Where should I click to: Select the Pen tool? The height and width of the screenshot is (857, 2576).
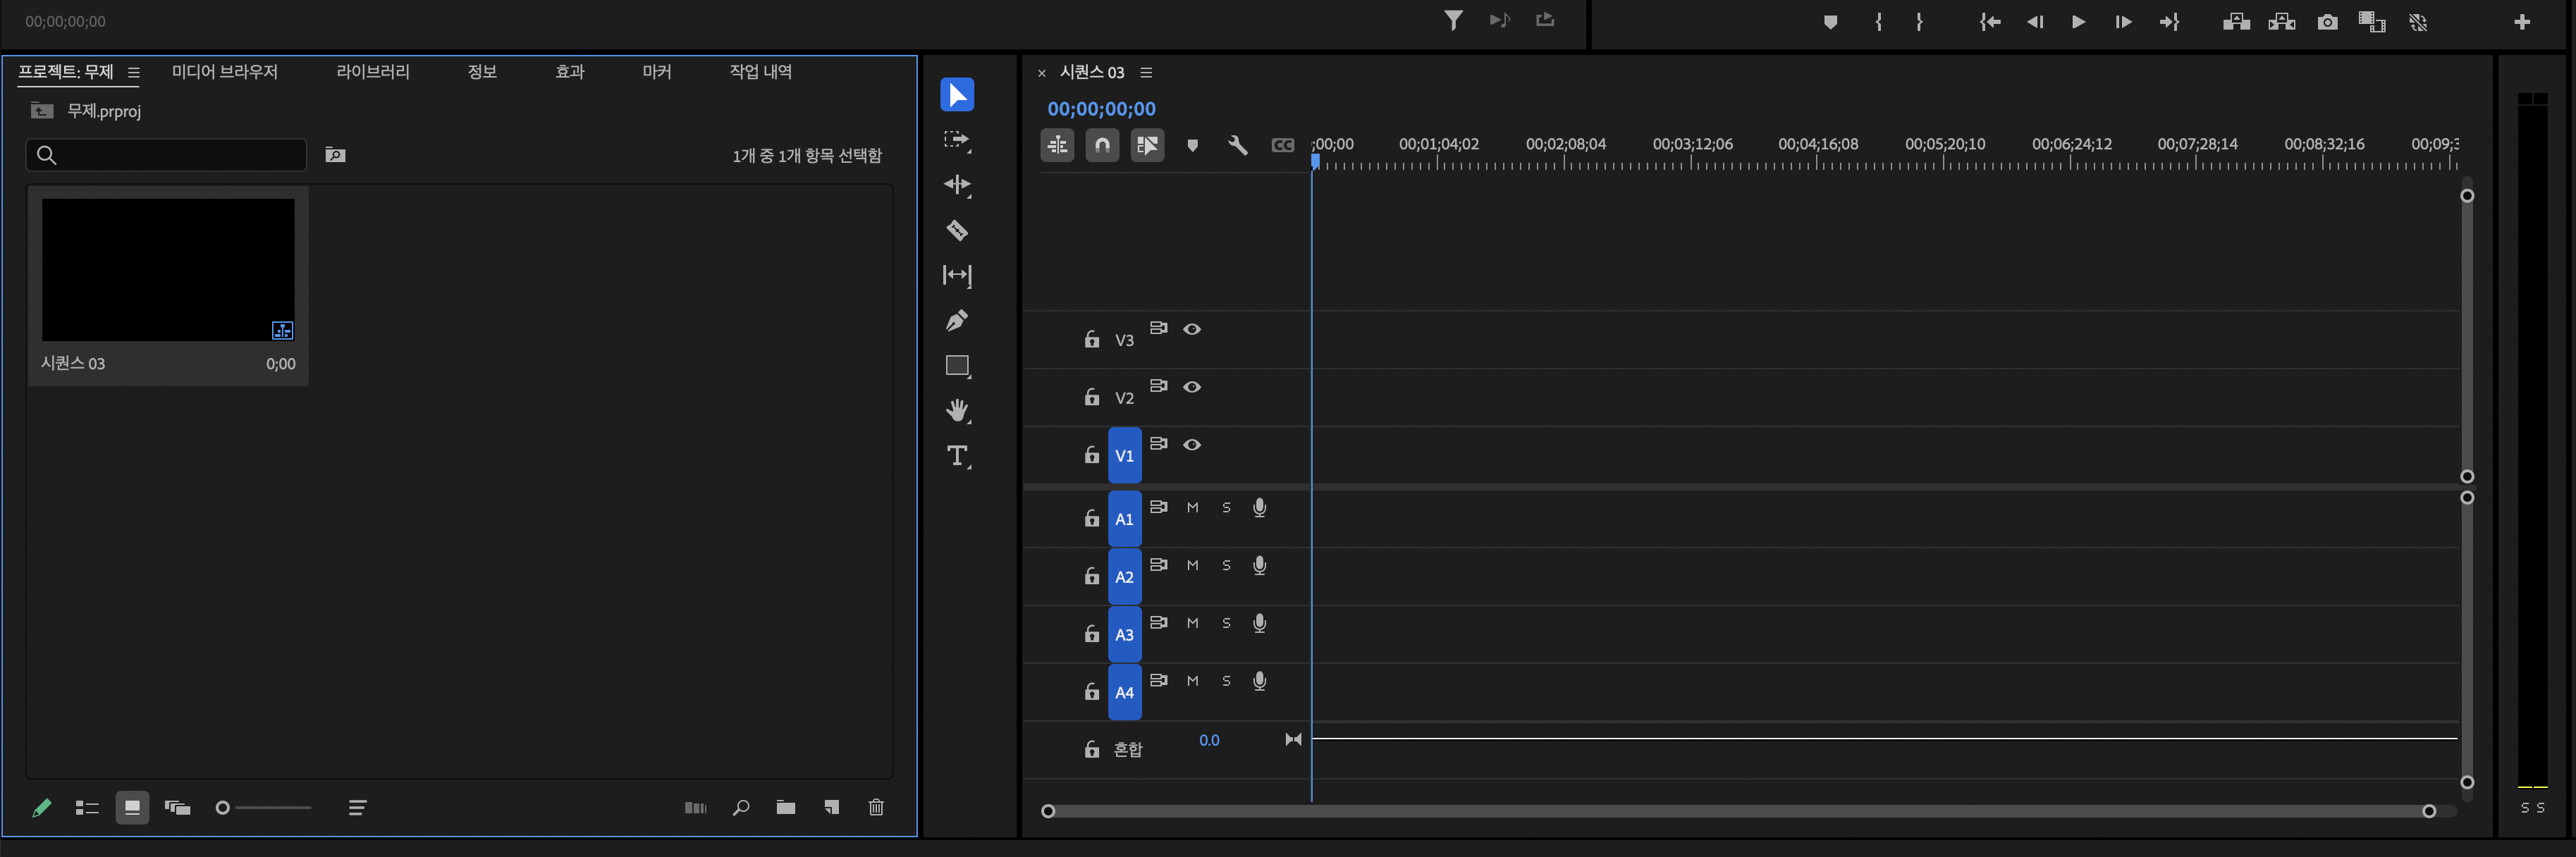[957, 320]
